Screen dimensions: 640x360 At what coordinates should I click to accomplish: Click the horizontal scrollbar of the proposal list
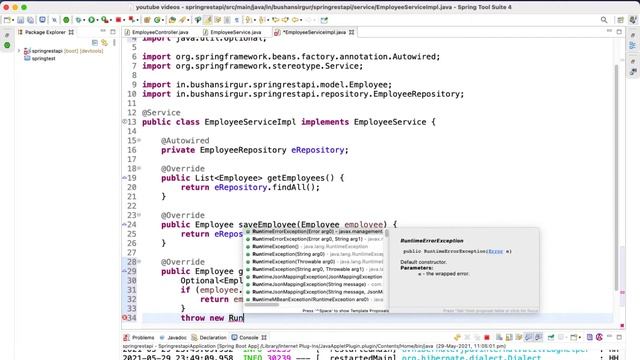tap(261, 304)
